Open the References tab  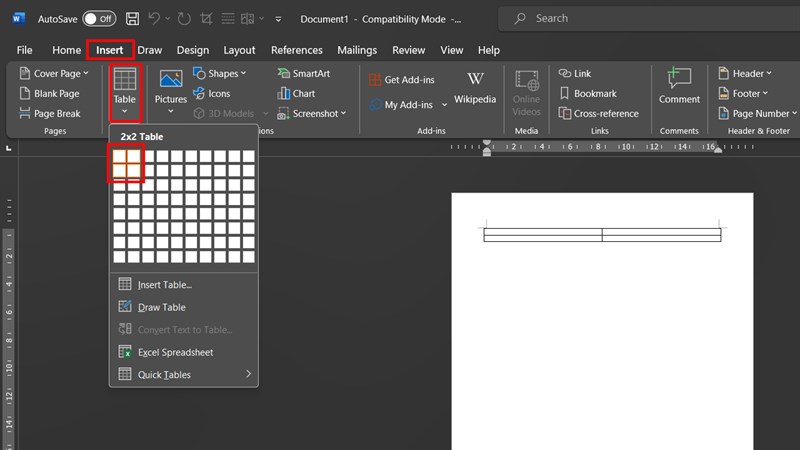[297, 50]
